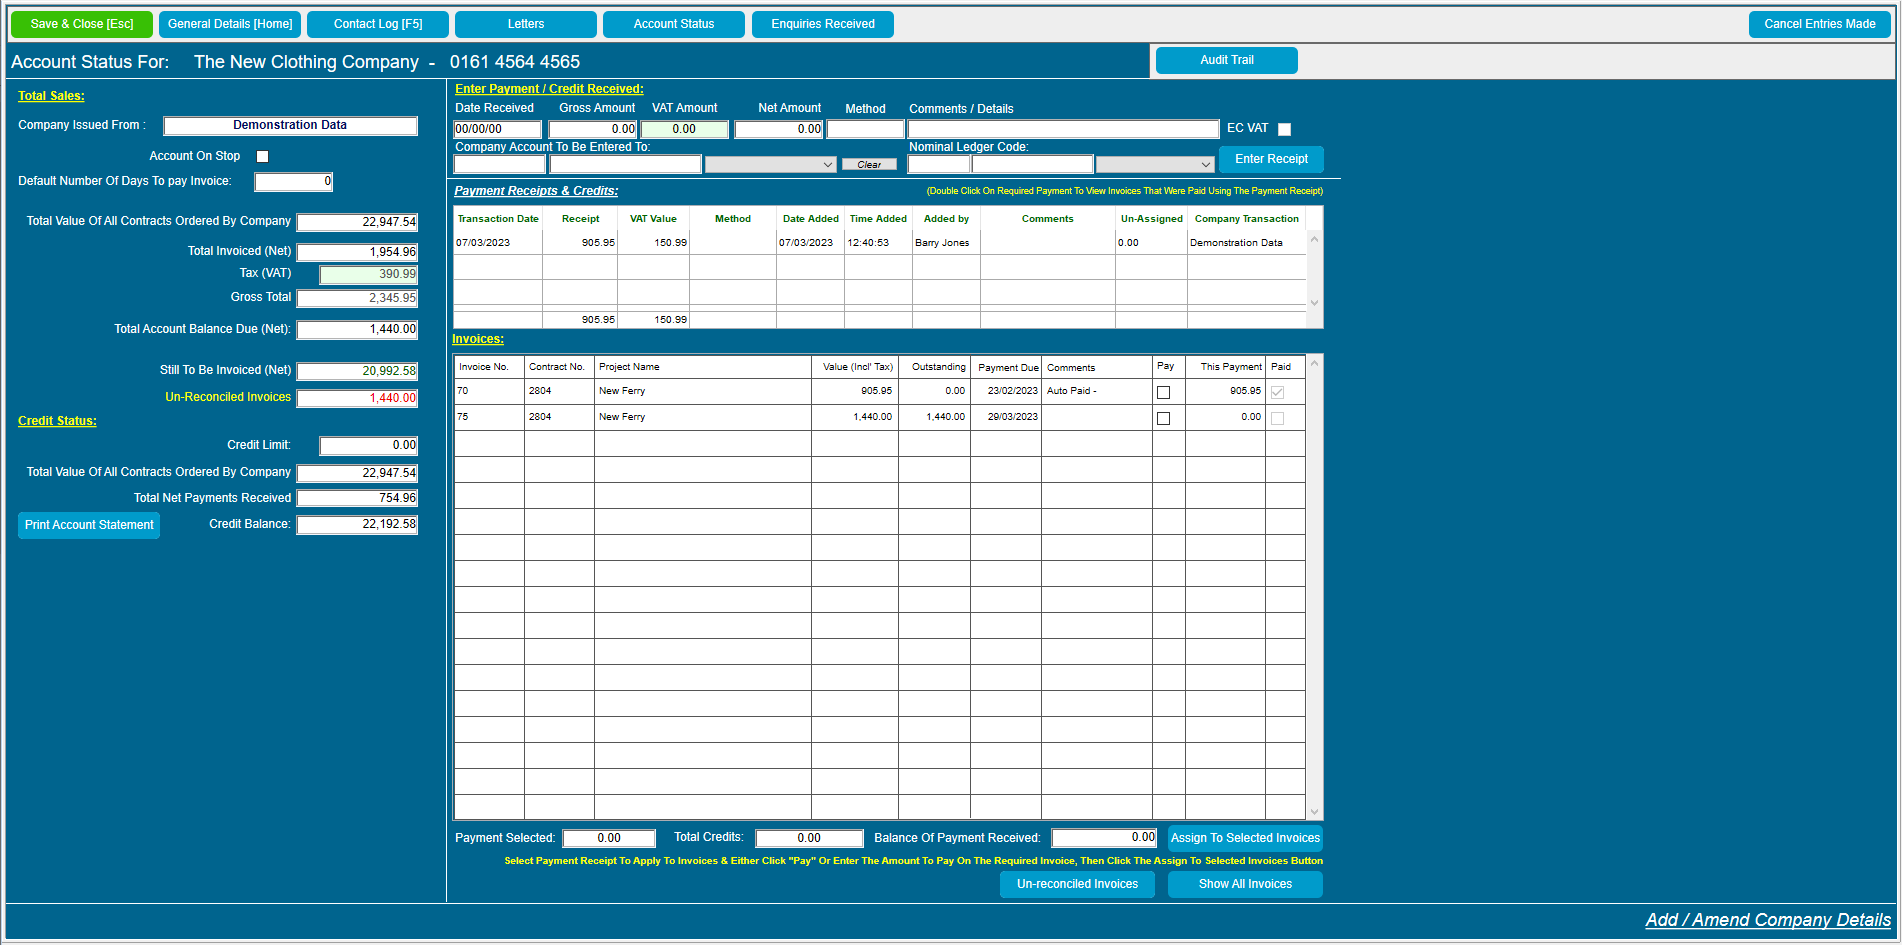Screen dimensions: 1902x945
Task: Click the Clear button
Action: (x=869, y=165)
